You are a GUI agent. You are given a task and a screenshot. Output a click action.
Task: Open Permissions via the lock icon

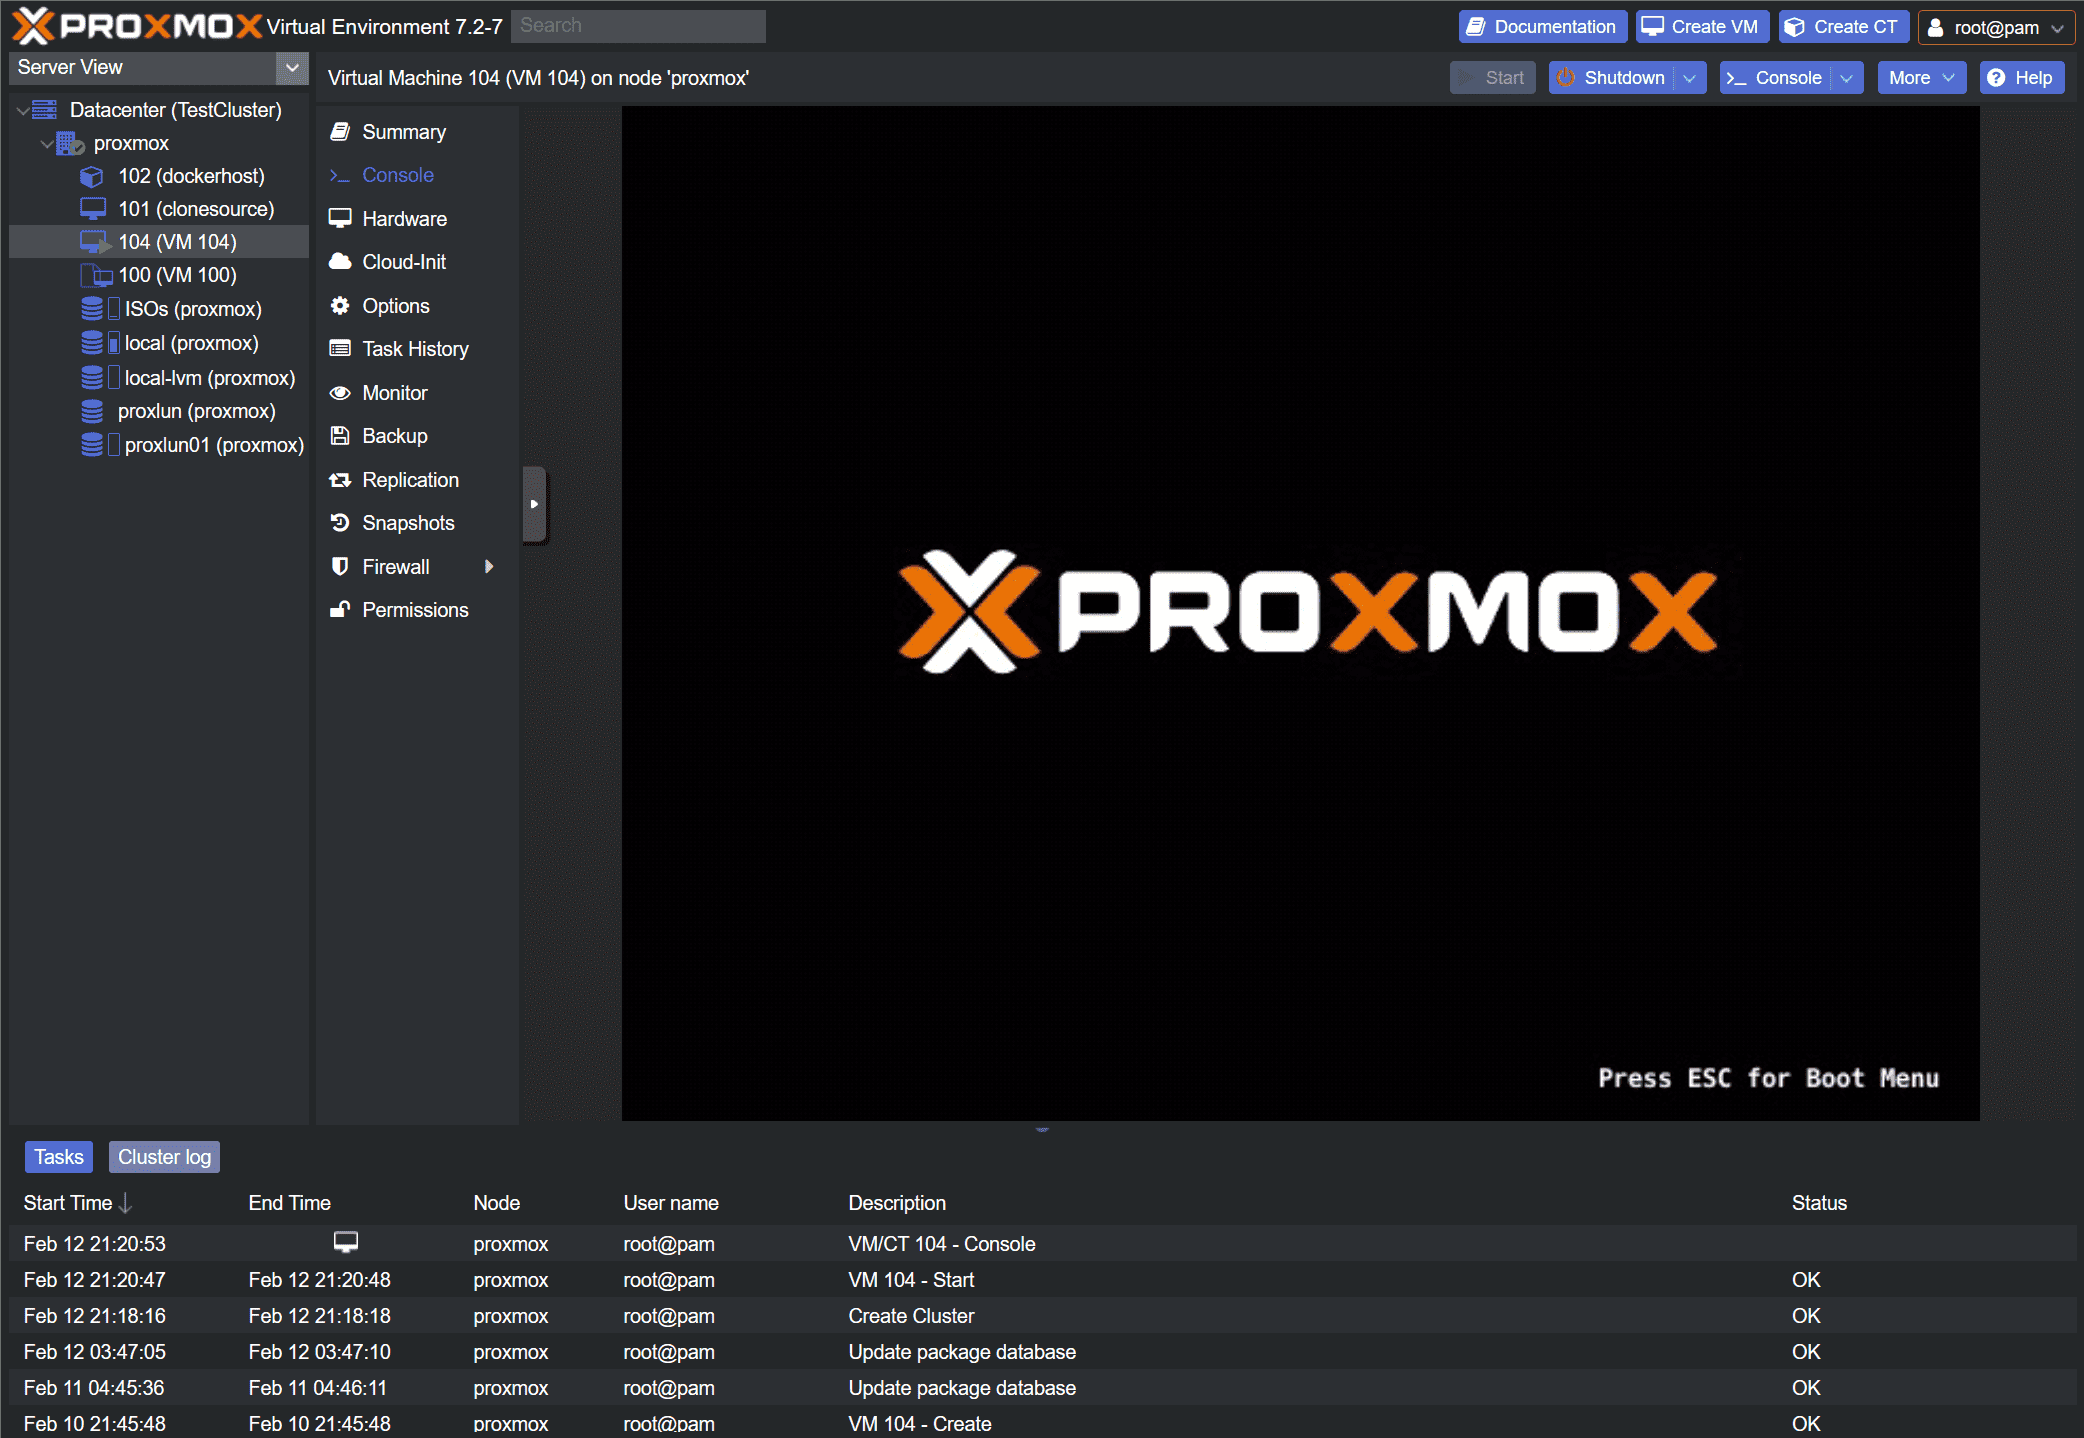coord(341,610)
